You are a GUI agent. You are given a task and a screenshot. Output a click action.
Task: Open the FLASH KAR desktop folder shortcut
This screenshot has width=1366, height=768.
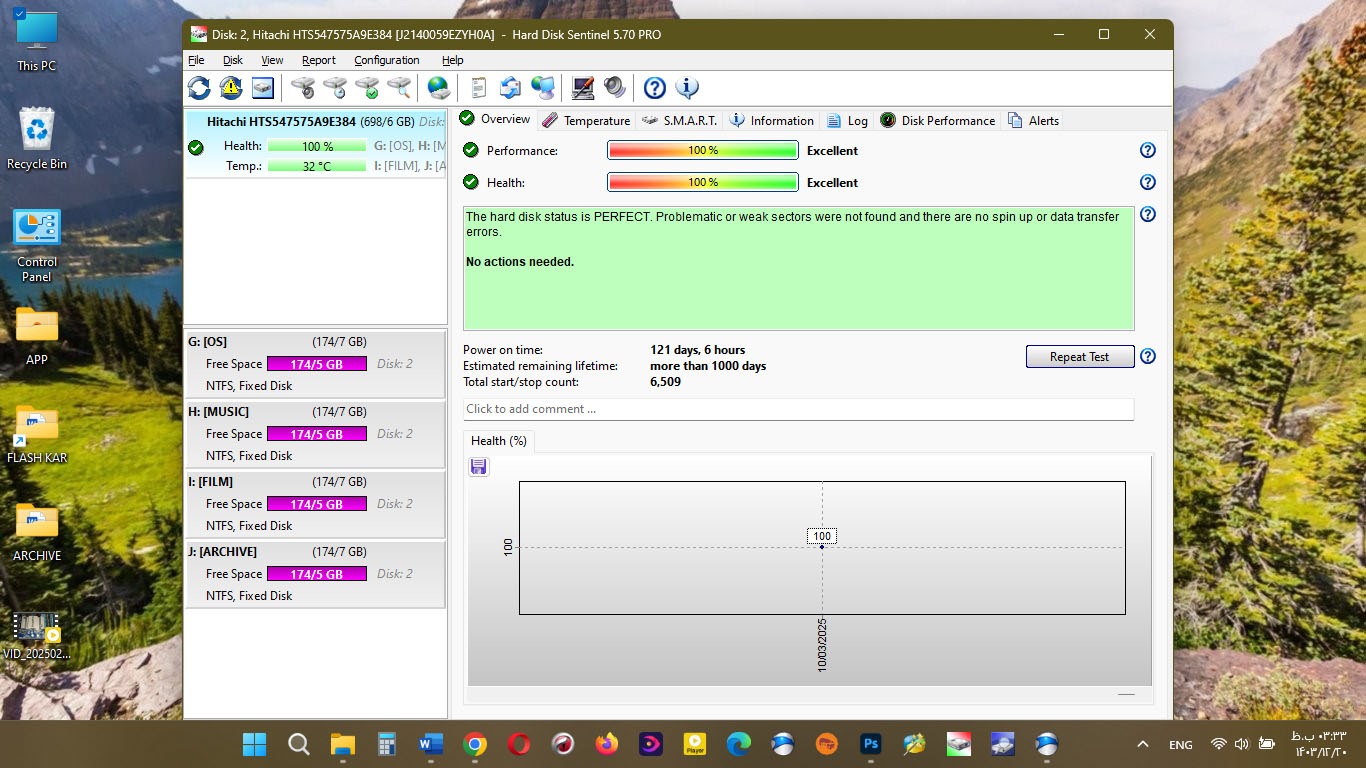tap(37, 435)
